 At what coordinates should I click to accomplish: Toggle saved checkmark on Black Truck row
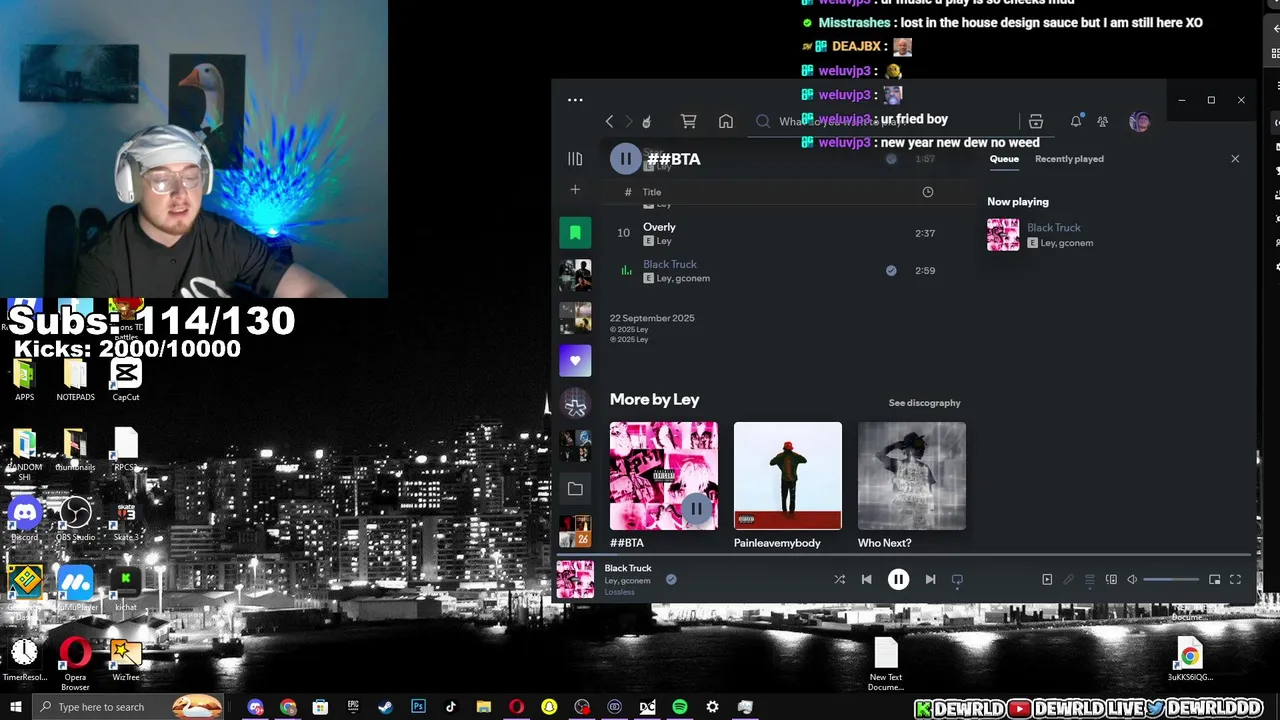click(x=891, y=270)
